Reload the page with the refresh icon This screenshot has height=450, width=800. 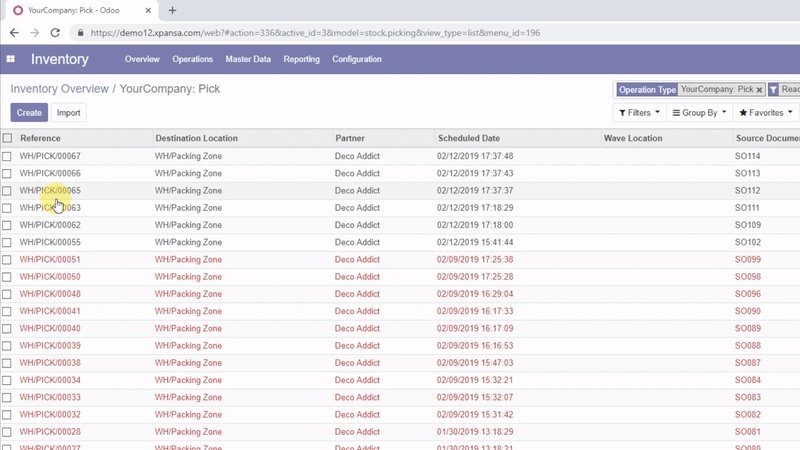55,33
